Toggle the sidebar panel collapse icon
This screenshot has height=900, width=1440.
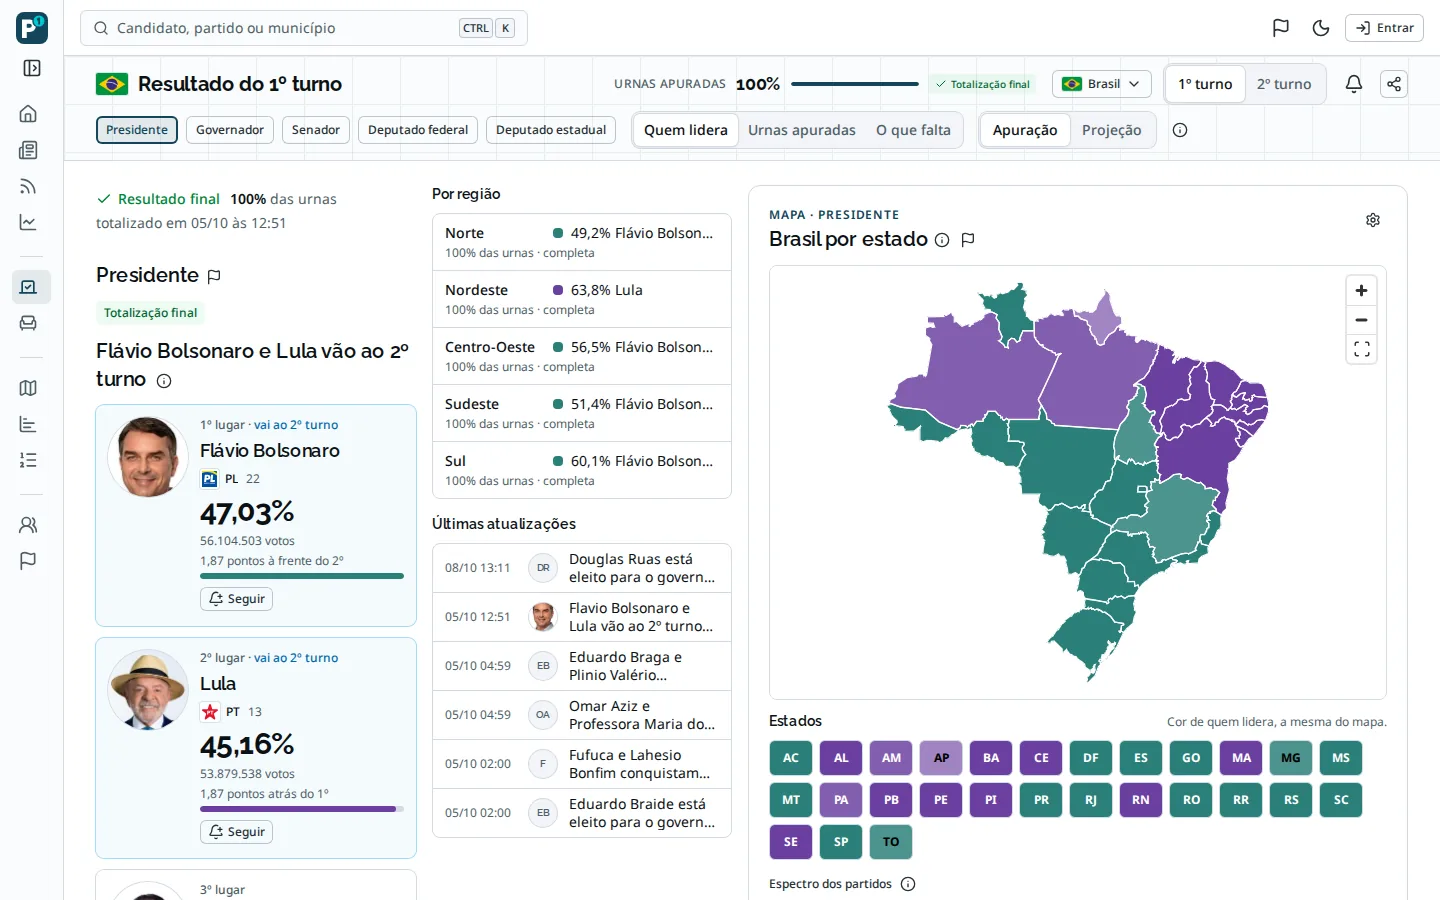[x=32, y=68]
